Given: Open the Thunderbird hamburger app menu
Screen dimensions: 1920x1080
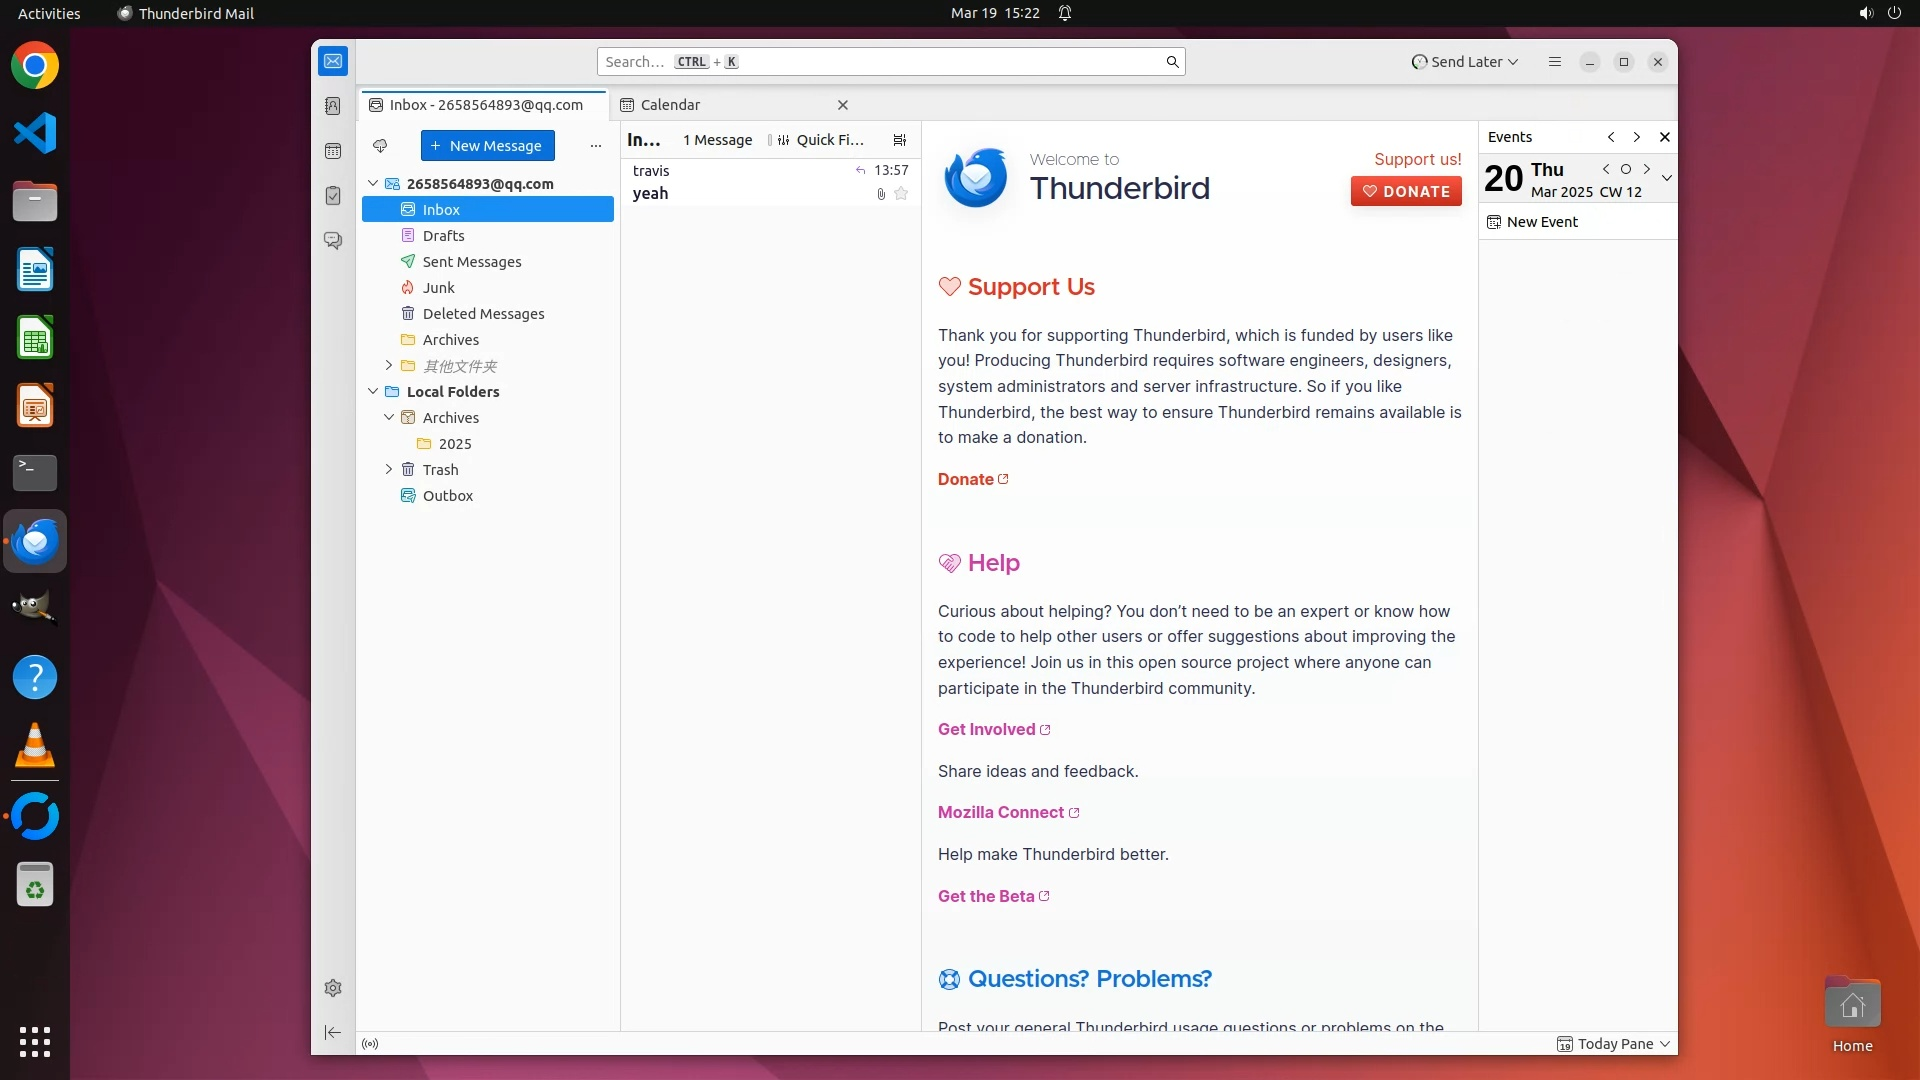Looking at the screenshot, I should [1554, 62].
